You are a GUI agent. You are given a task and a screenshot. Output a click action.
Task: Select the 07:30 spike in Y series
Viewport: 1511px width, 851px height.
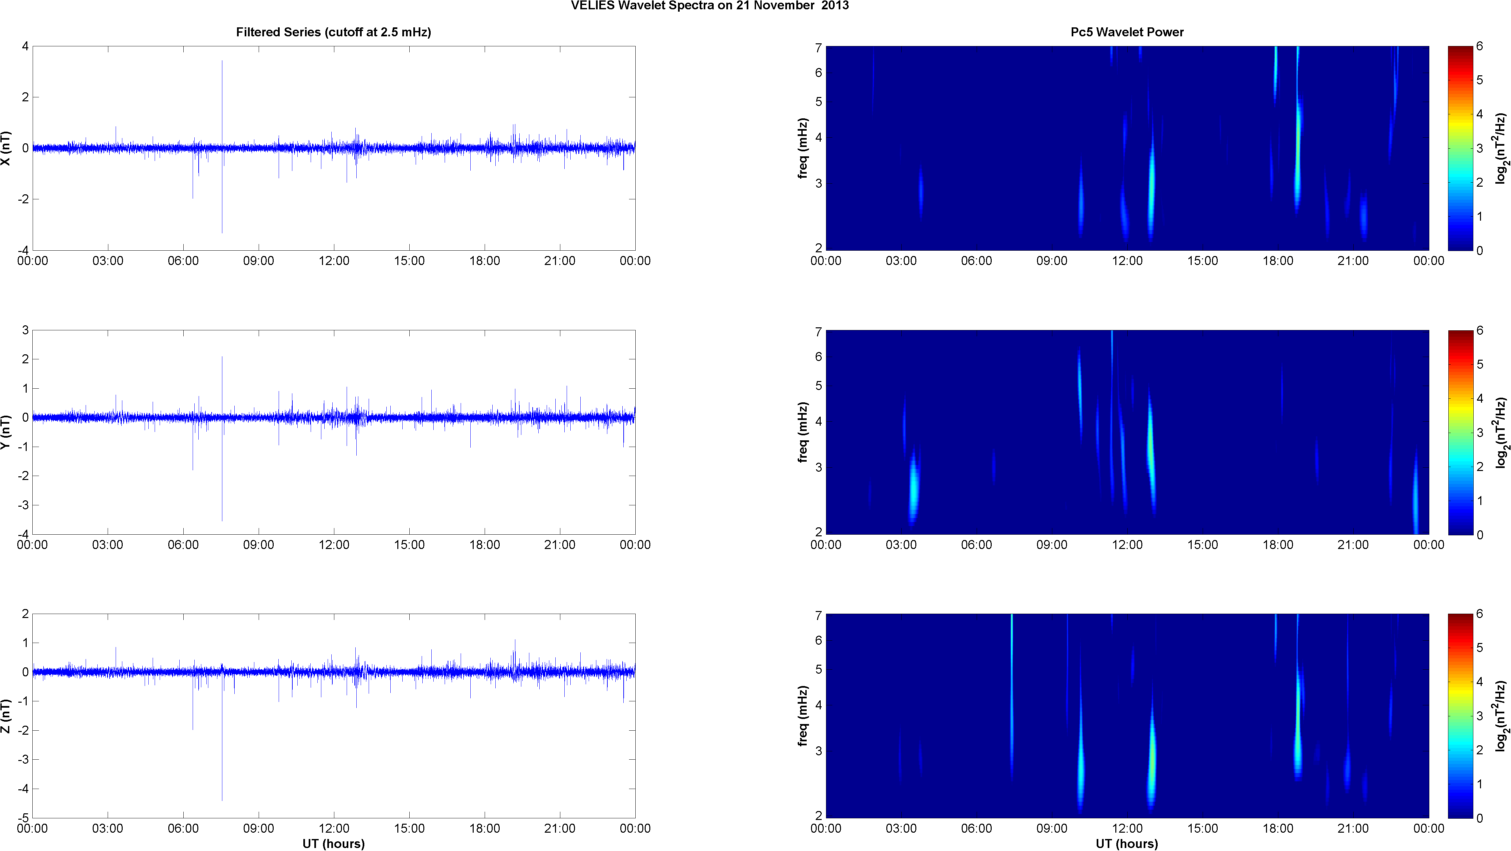(x=222, y=438)
